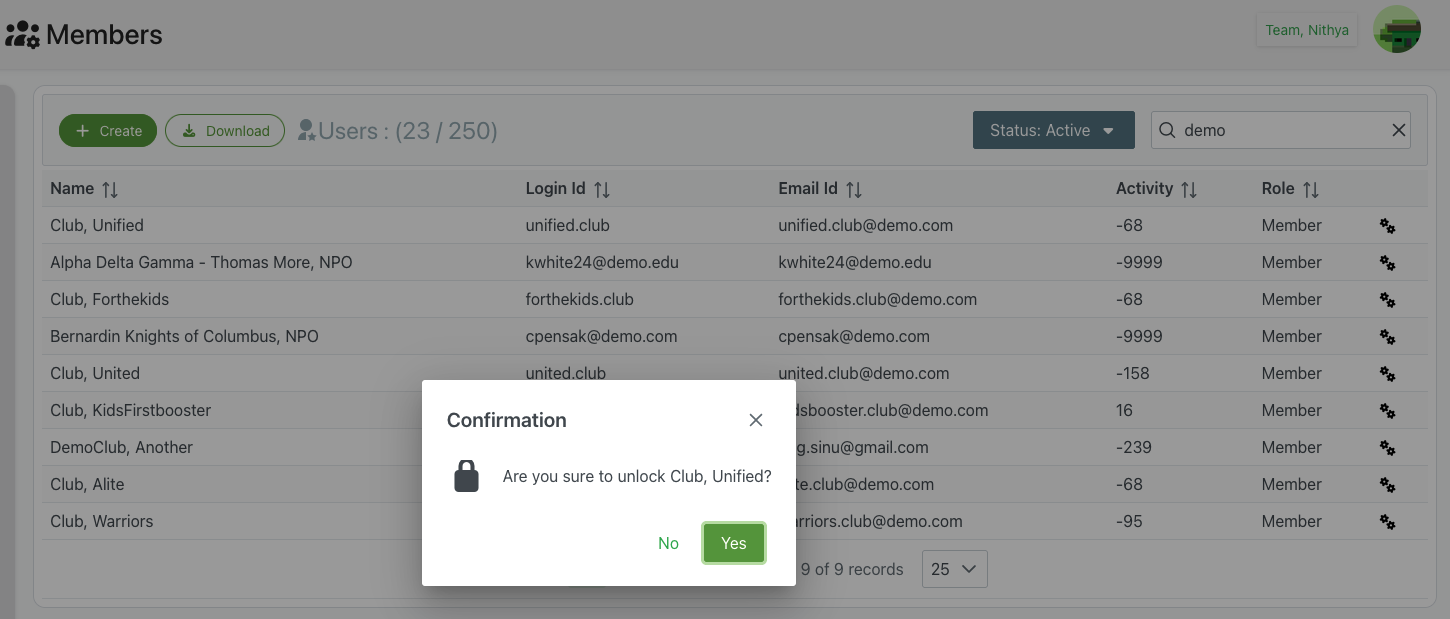Confirm unlock by clicking Yes
Screen dimensions: 1450x619
point(733,543)
